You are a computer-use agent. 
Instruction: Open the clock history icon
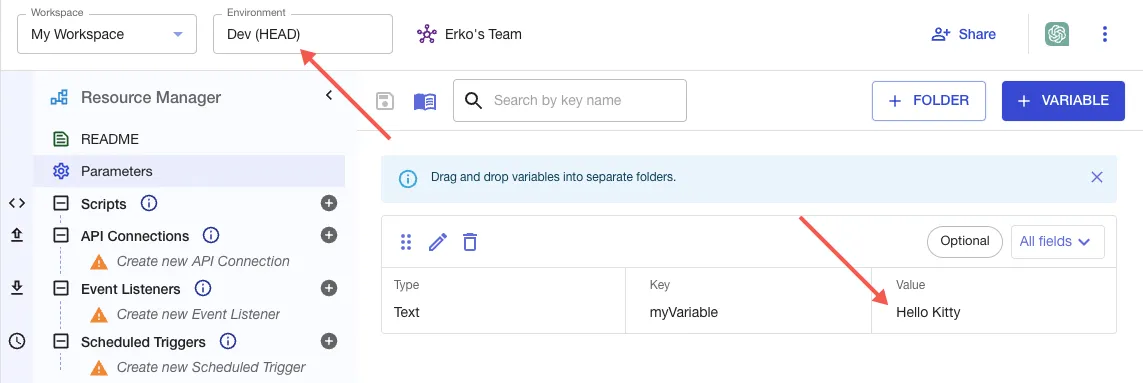tap(17, 341)
